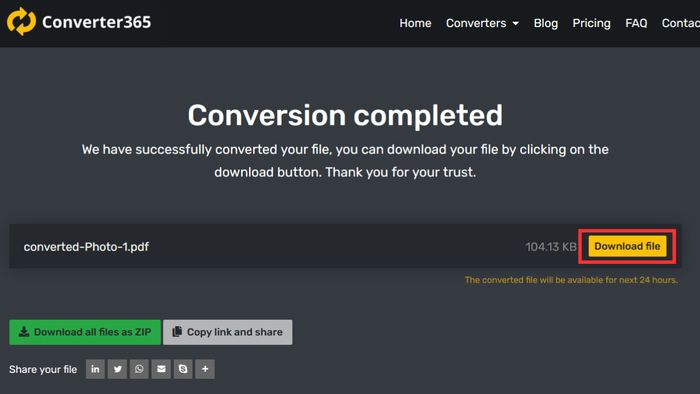Viewport: 700px width, 394px height.
Task: Click the Converter365 site name
Action: (x=96, y=22)
